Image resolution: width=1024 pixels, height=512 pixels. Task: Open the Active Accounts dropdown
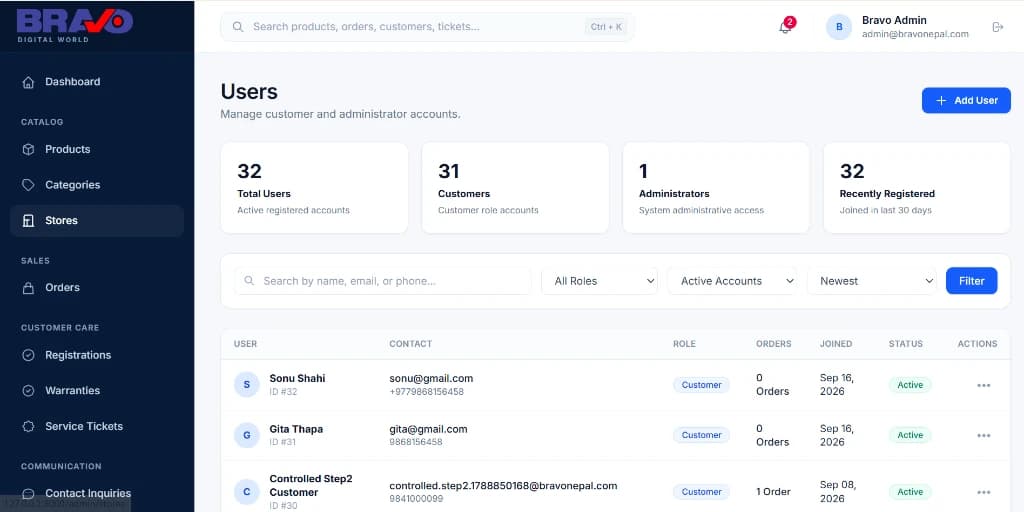(x=732, y=281)
